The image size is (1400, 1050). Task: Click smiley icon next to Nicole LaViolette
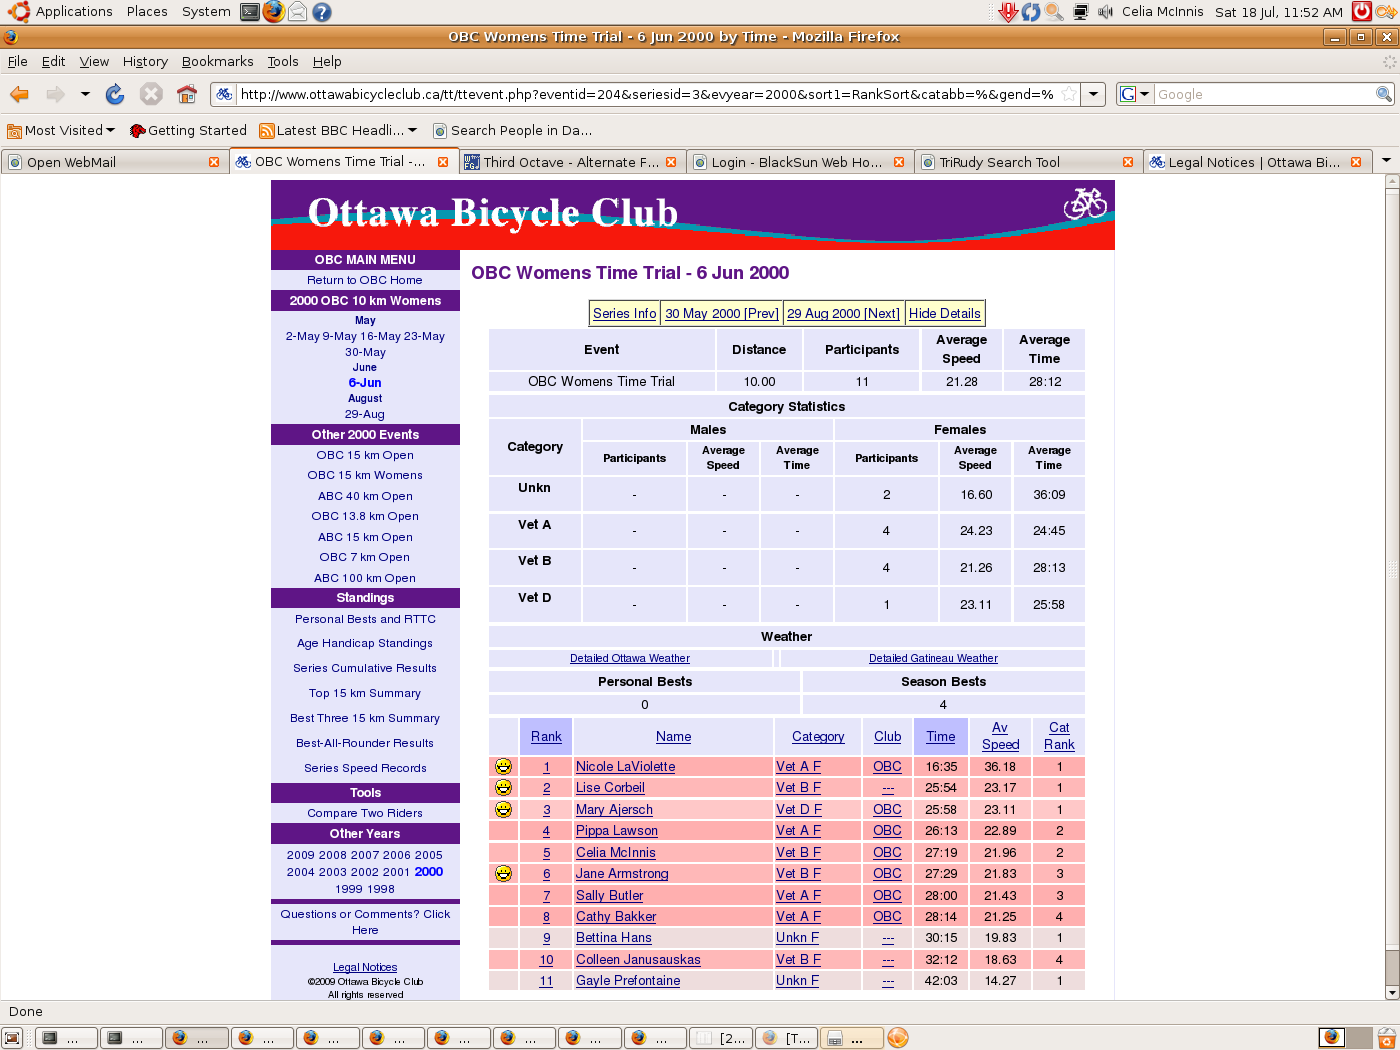(x=503, y=766)
